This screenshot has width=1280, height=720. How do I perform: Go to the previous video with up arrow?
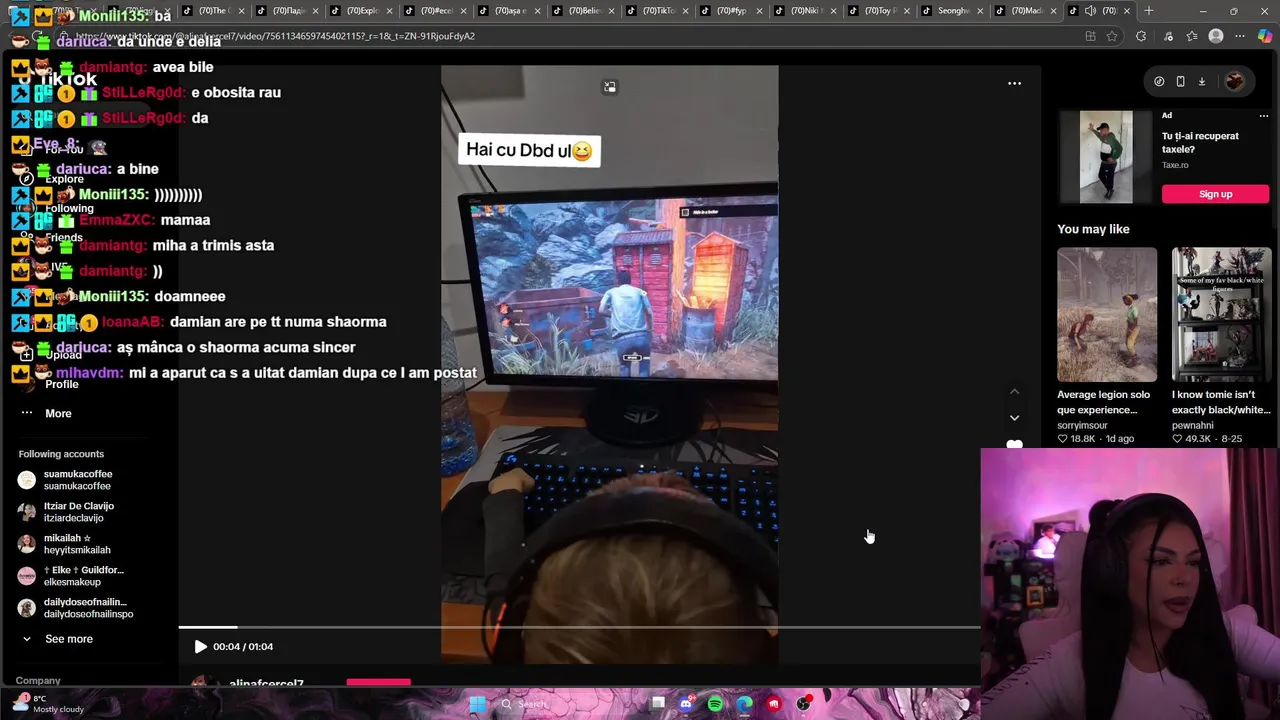tap(1014, 391)
